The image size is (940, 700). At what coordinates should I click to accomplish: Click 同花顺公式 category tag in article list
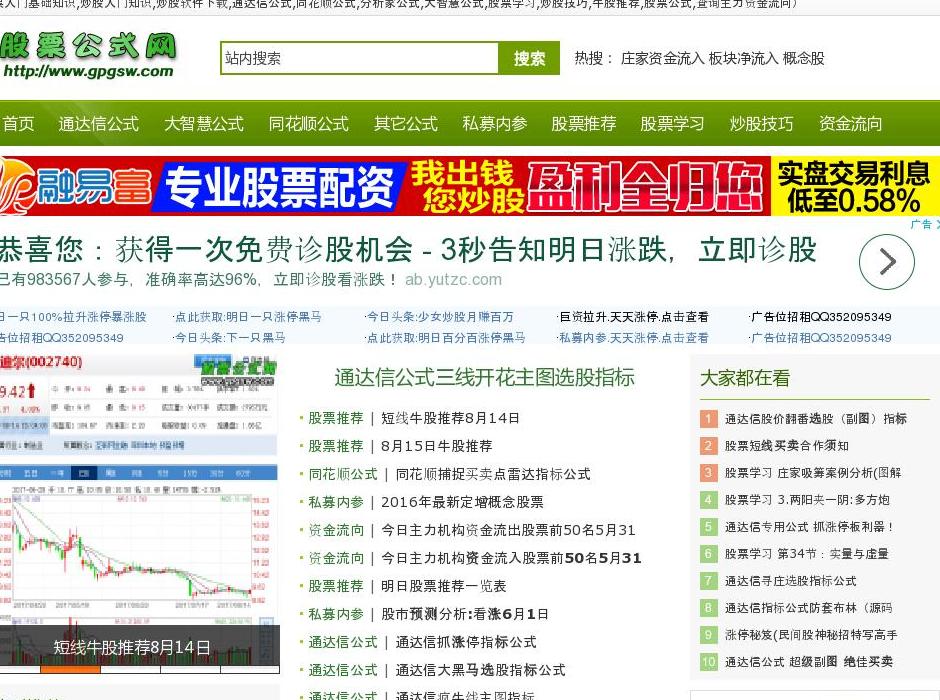pyautogui.click(x=343, y=475)
